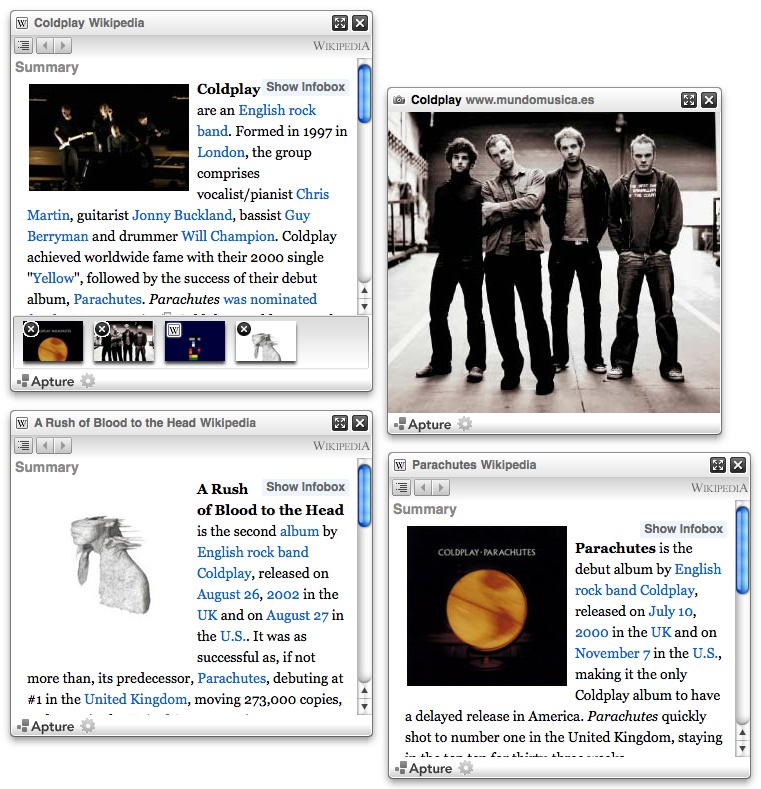
Task: Open band photo thumbnail in Coldplay tray
Action: point(124,342)
